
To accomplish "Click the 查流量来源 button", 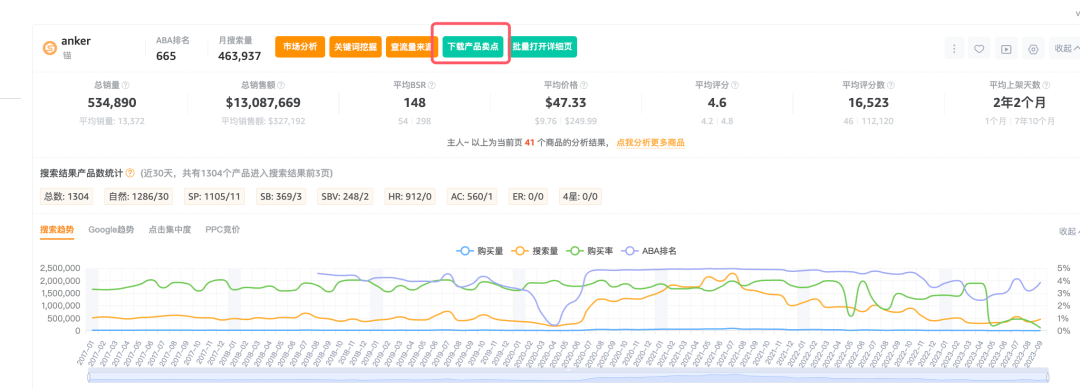I will coord(411,47).
